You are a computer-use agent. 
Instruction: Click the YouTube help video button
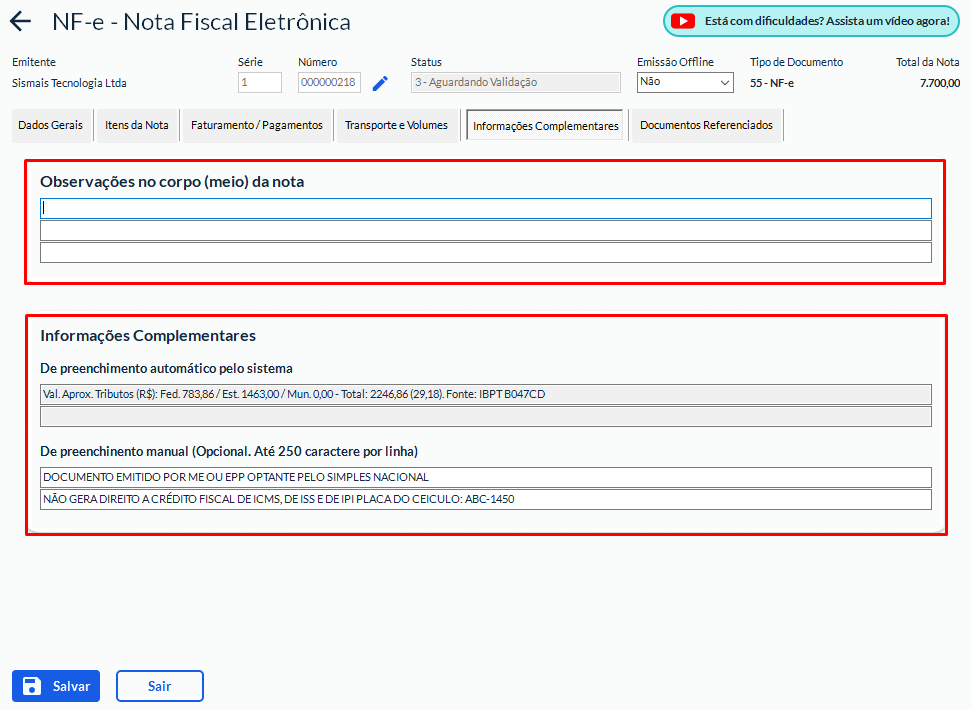(x=811, y=21)
